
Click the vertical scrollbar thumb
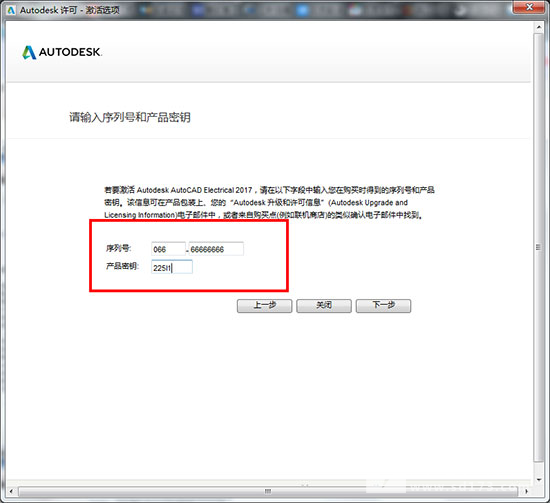pos(539,248)
